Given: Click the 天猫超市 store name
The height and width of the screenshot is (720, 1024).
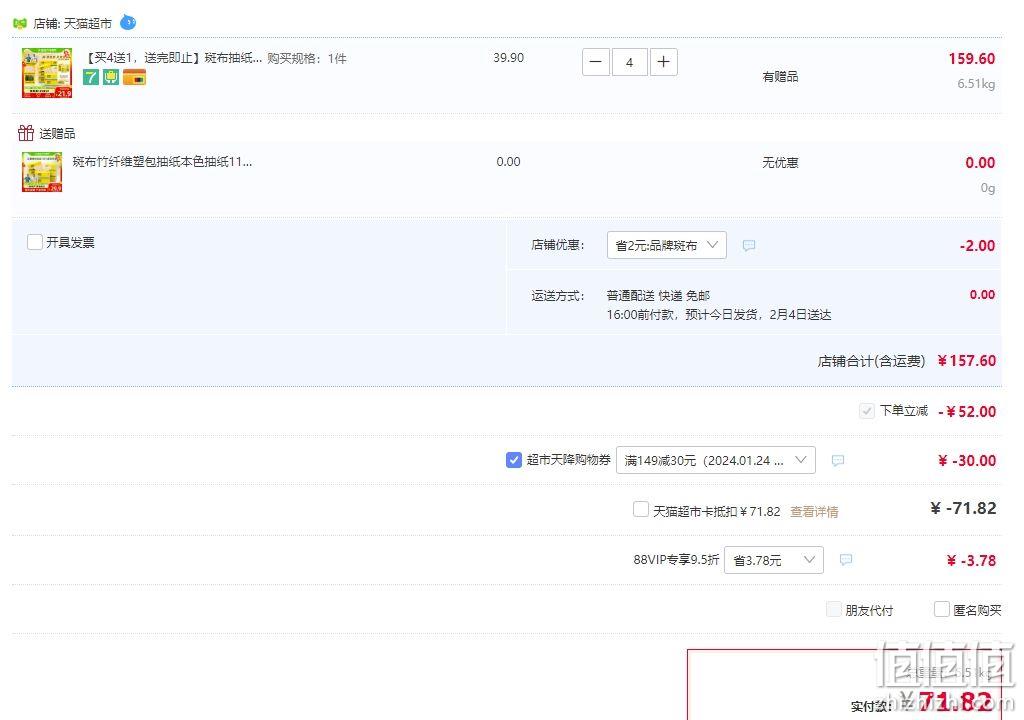Looking at the screenshot, I should tap(88, 24).
